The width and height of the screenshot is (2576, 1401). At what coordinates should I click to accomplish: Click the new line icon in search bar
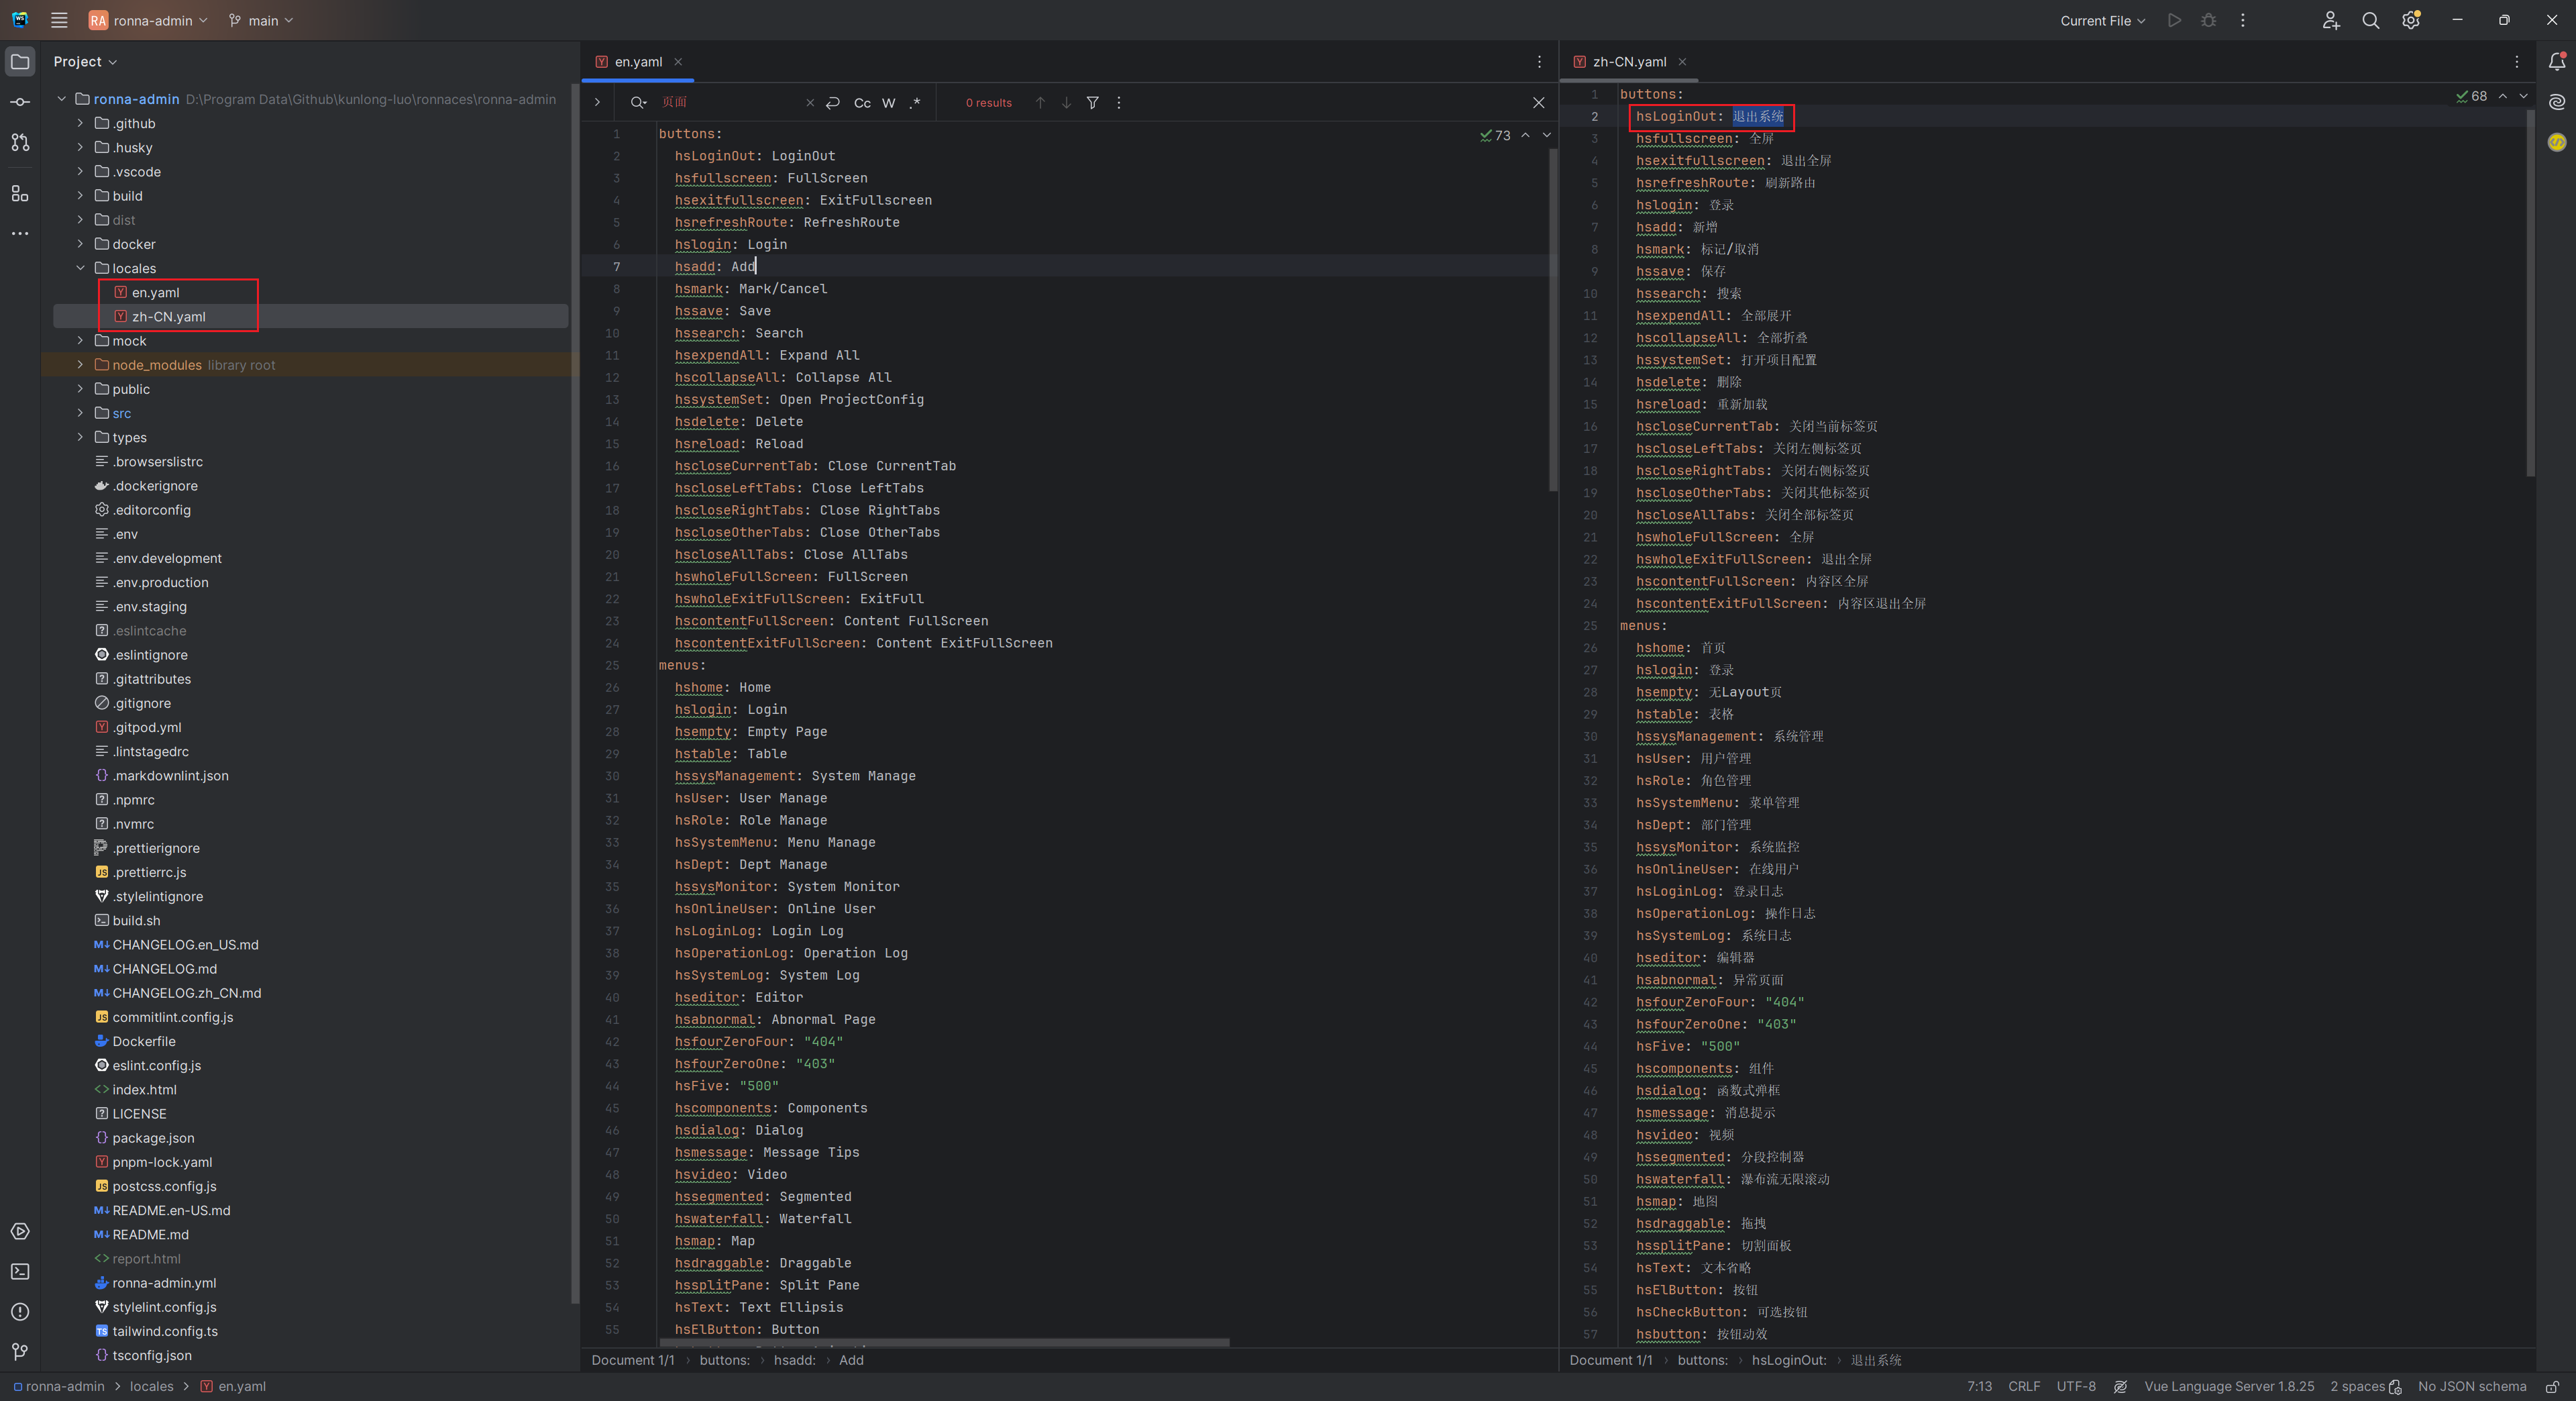point(832,102)
